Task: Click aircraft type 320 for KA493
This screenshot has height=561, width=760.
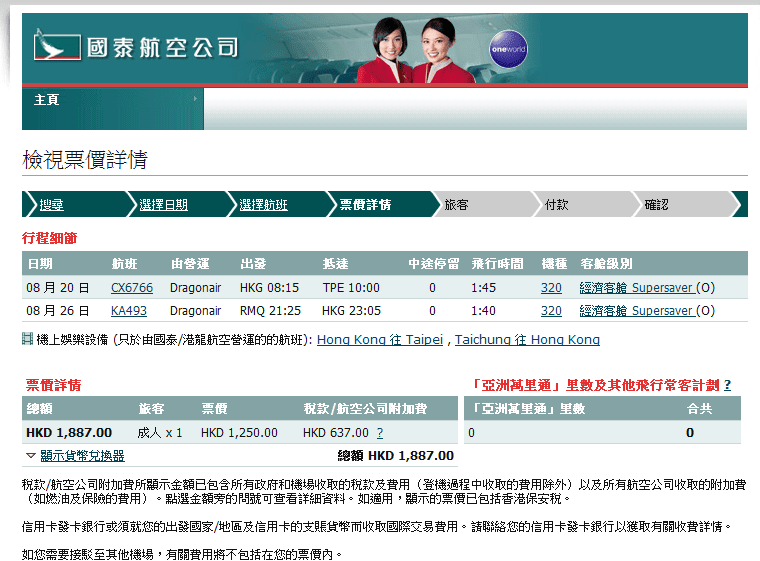Action: coord(551,311)
